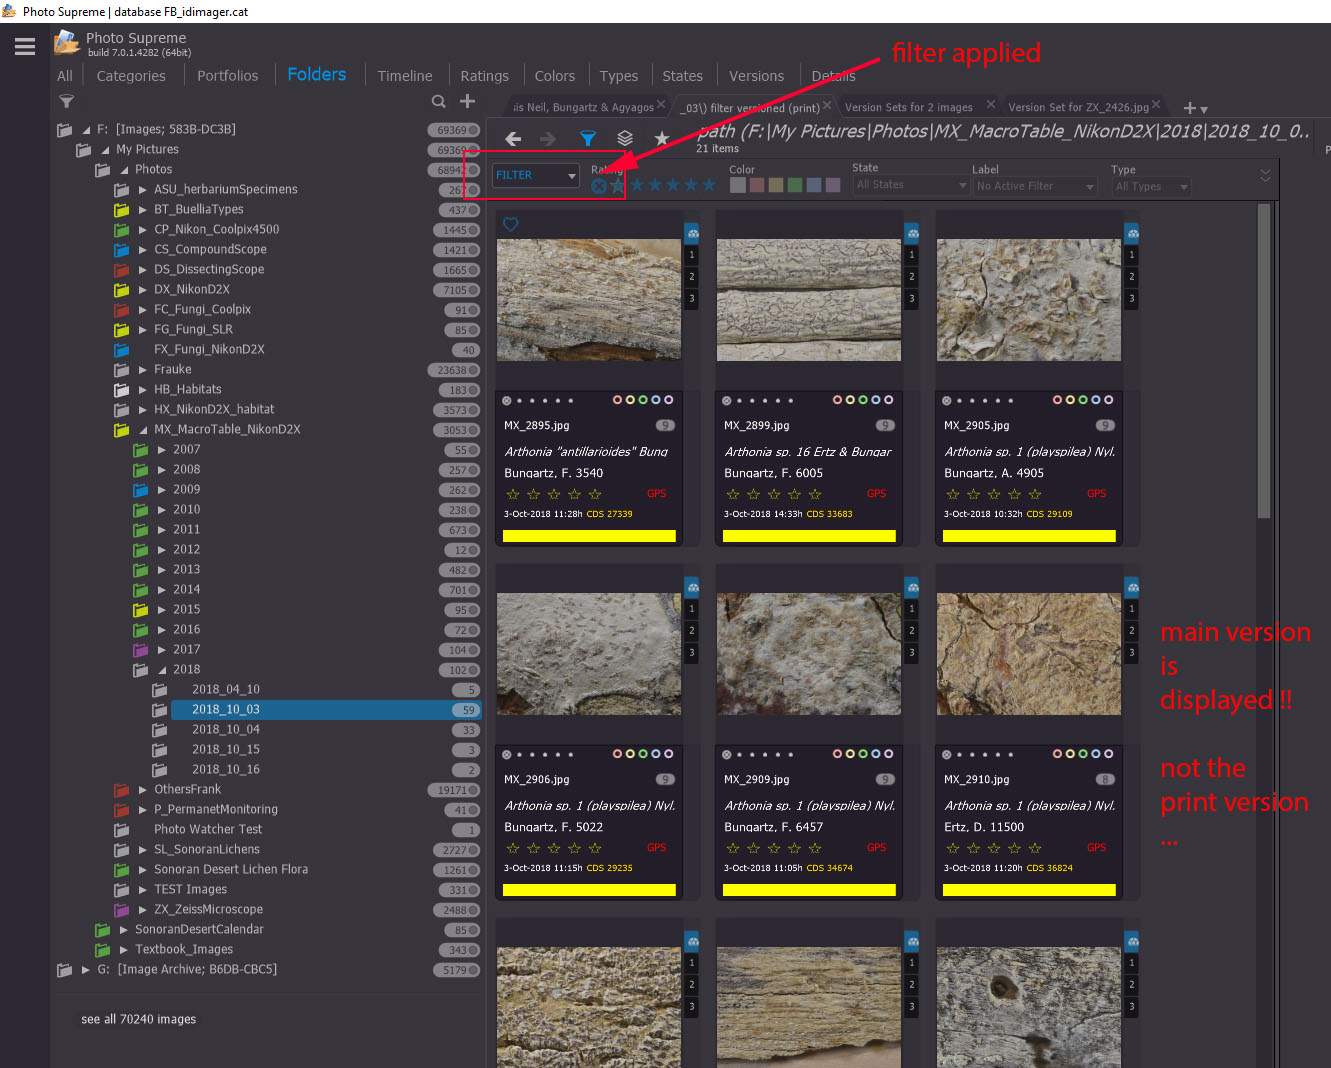Open the catalog search magnifier
Screen dimensions: 1331x1068
coord(439,101)
